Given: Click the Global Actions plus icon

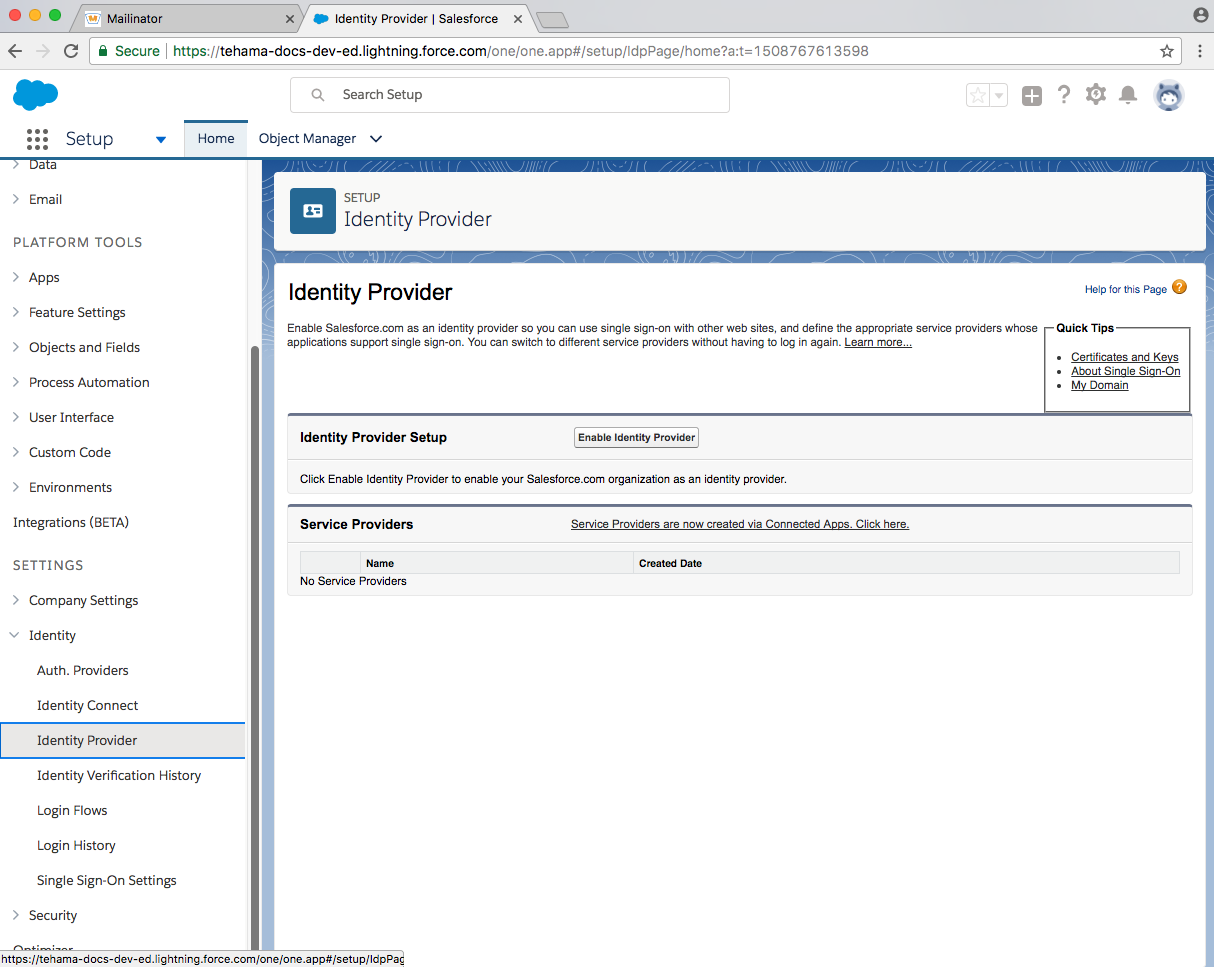Looking at the screenshot, I should 1032,95.
